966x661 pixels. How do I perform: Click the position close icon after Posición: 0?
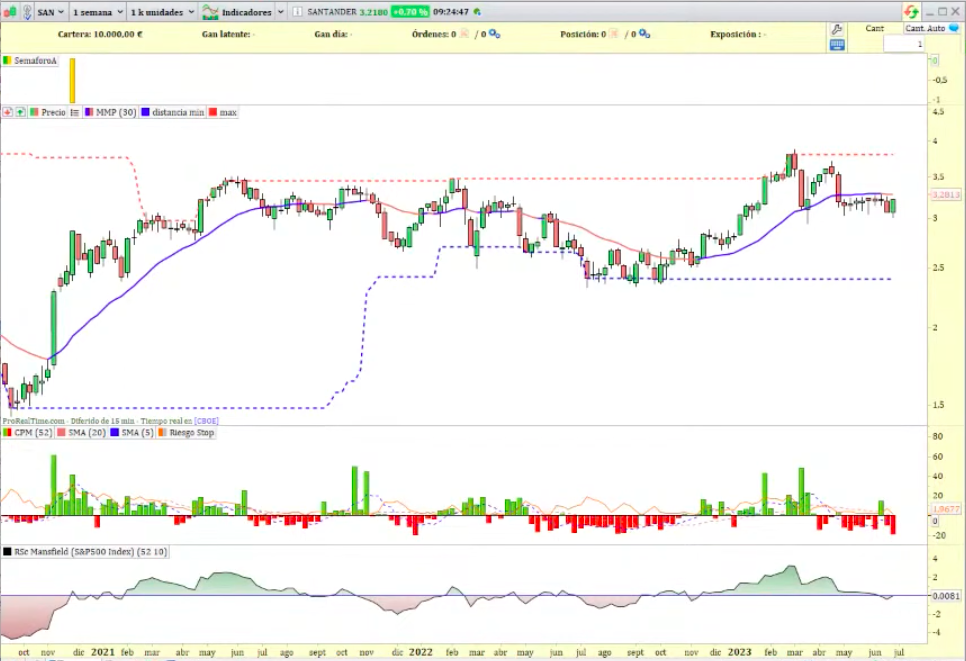[x=614, y=34]
